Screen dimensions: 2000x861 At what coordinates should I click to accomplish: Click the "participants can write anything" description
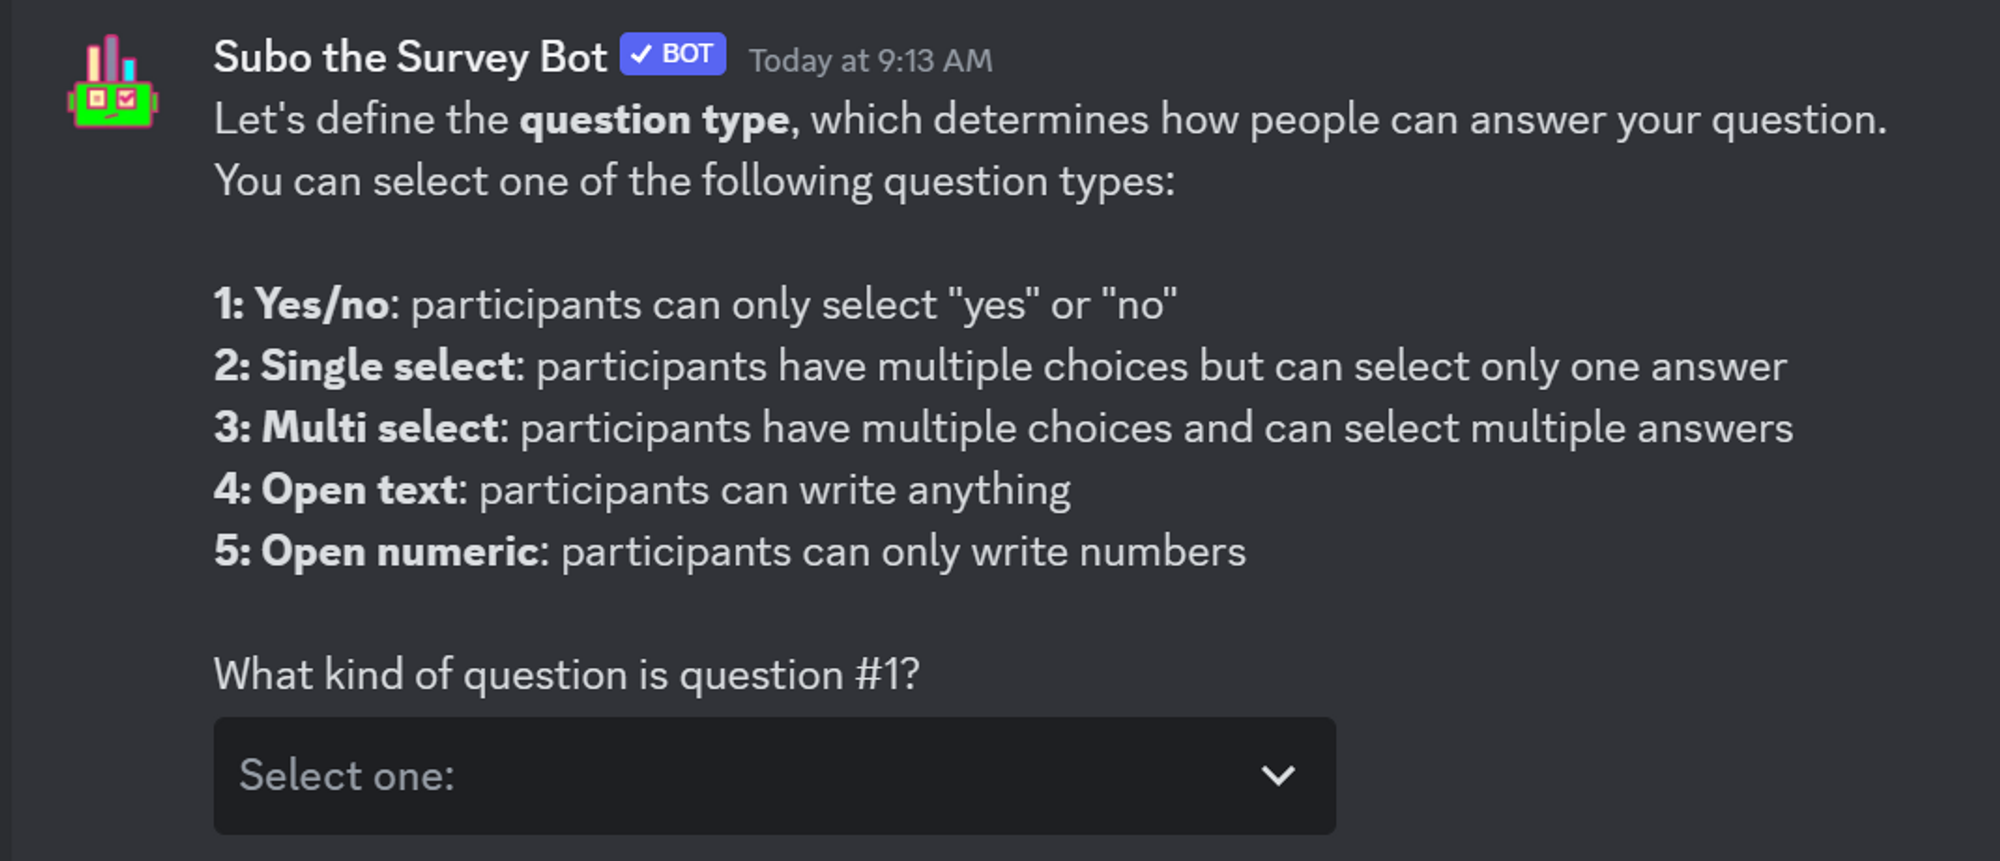[774, 491]
